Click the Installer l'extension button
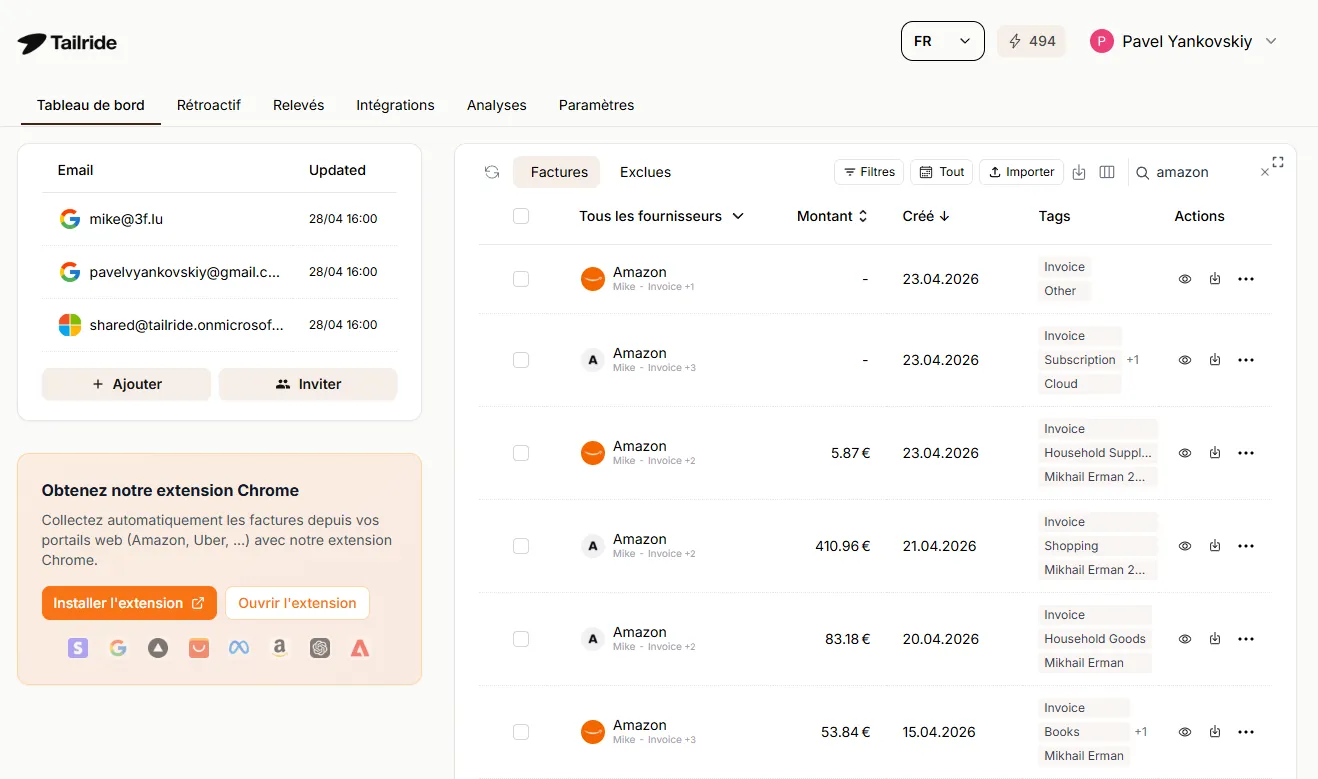Viewport: 1318px width, 779px height. click(129, 603)
